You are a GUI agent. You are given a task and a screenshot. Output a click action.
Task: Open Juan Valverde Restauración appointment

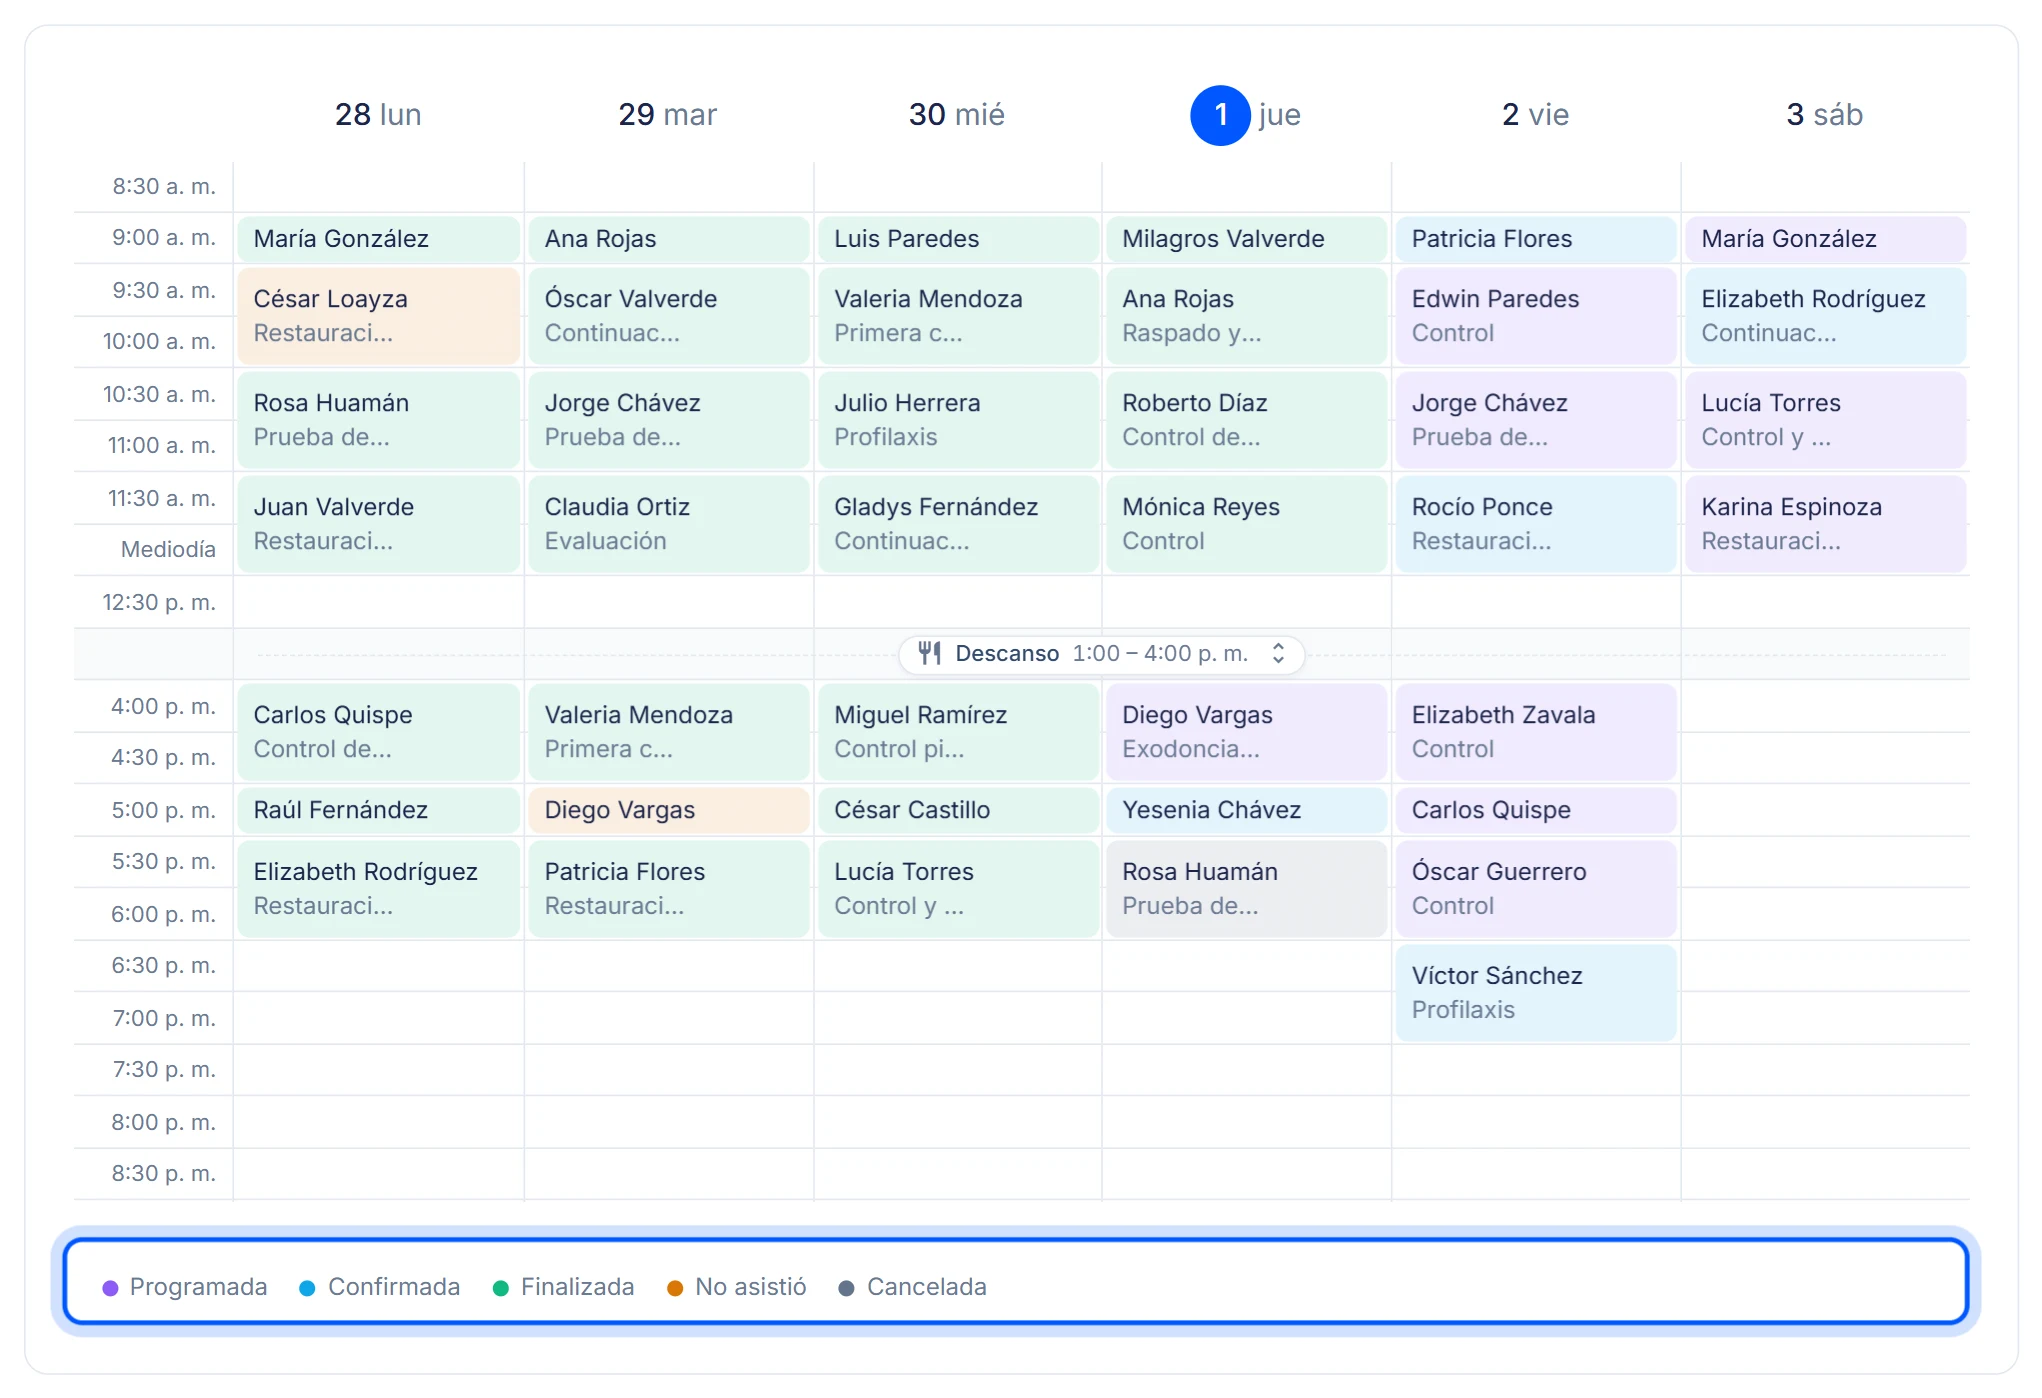(378, 524)
